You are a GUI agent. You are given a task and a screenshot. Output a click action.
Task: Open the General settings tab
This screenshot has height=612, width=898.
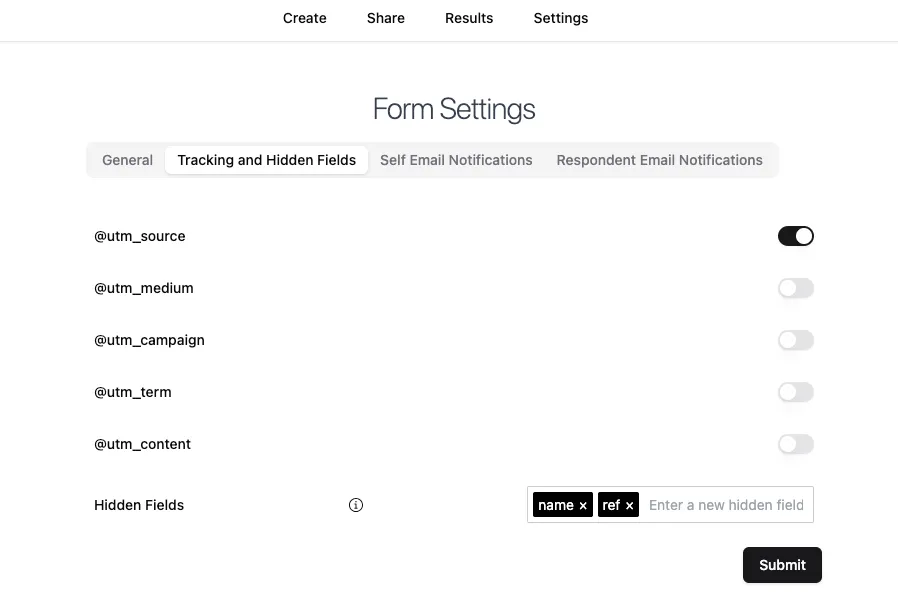tap(127, 160)
